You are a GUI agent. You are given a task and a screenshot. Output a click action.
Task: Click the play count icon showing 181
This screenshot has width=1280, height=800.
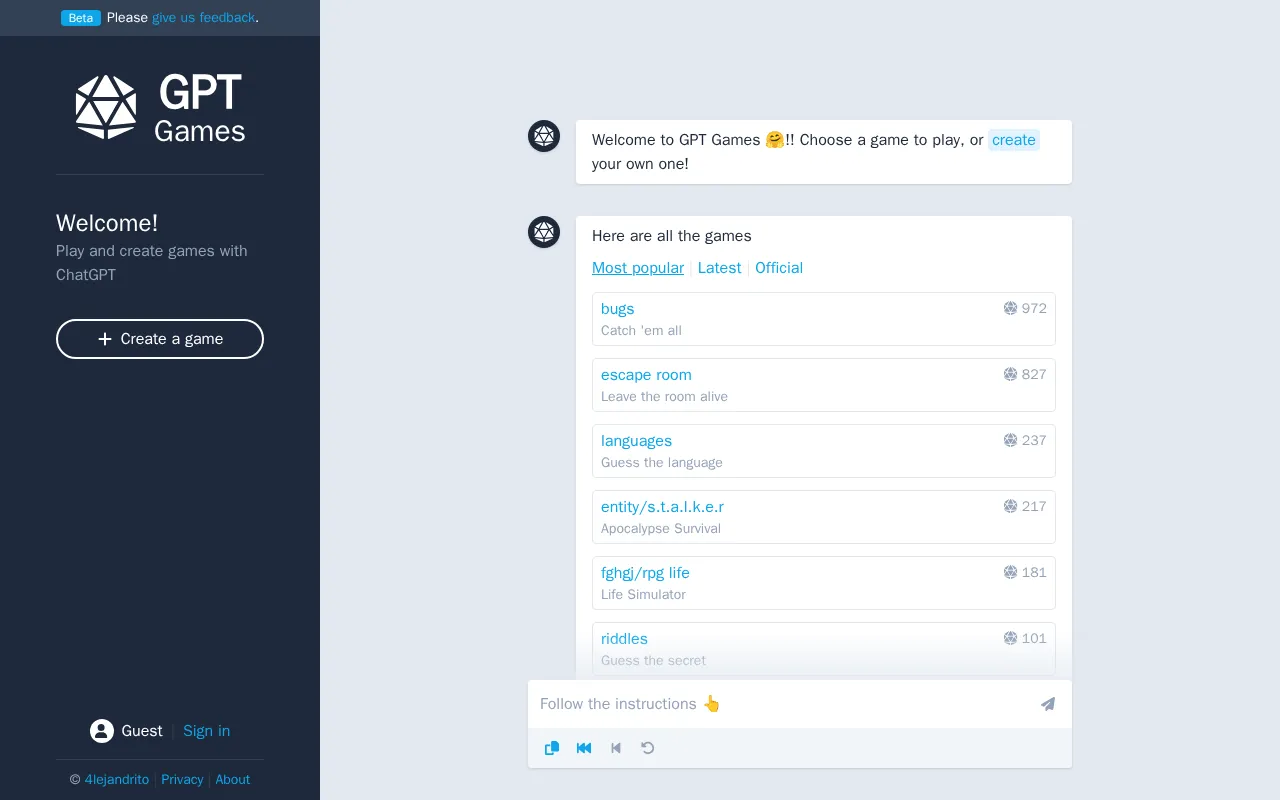click(1010, 572)
